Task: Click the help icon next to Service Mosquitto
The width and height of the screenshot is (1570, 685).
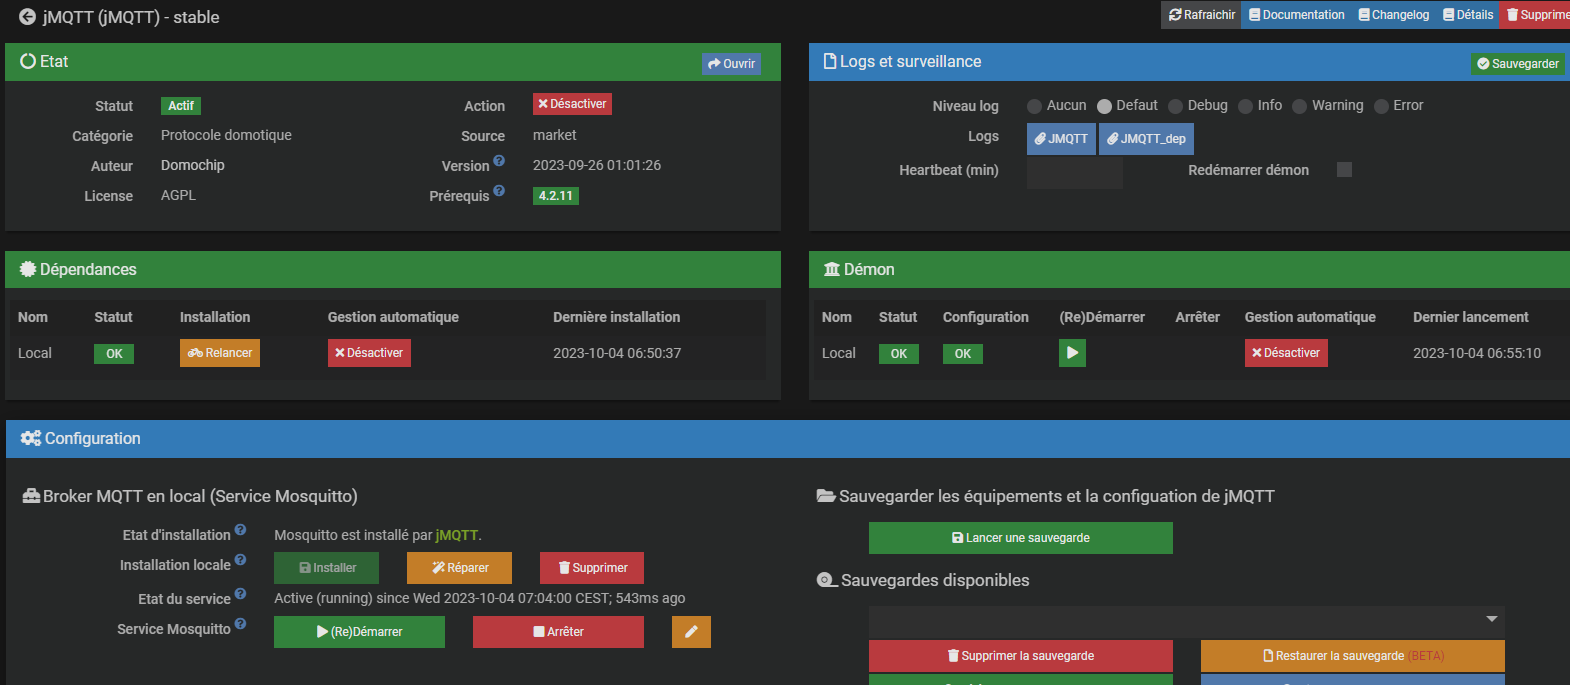Action: pyautogui.click(x=240, y=624)
